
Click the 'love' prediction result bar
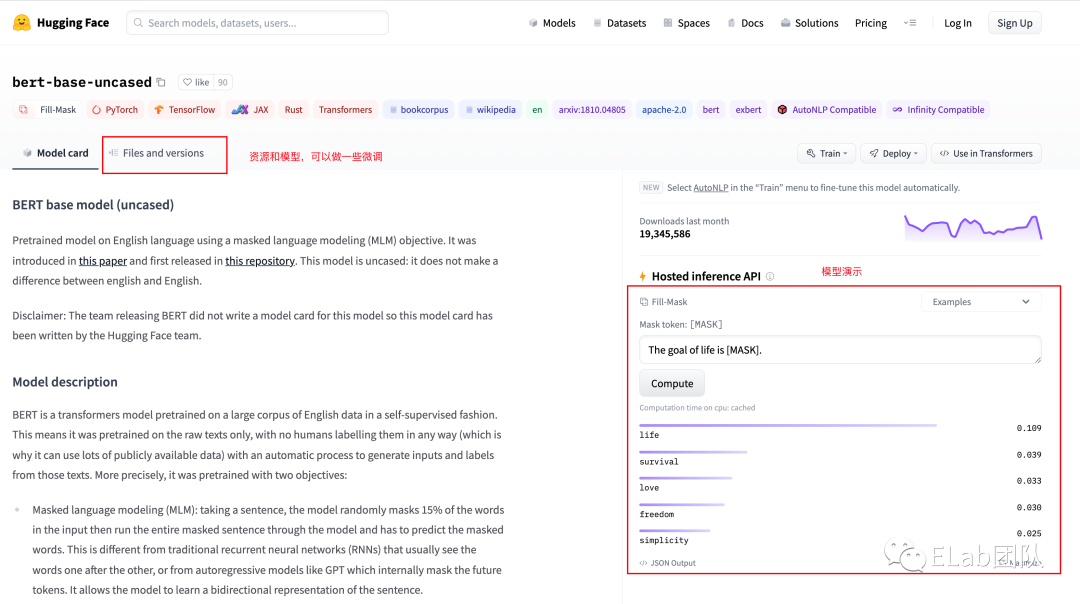pyautogui.click(x=685, y=478)
